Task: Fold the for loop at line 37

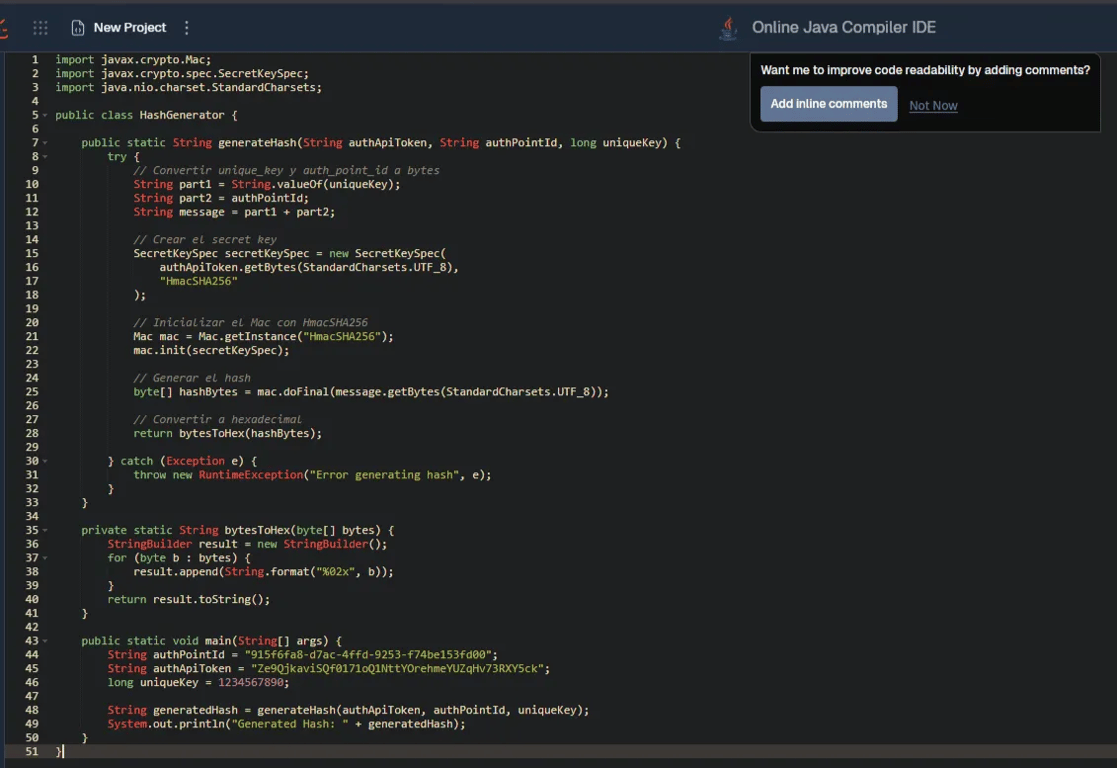Action: pos(45,558)
